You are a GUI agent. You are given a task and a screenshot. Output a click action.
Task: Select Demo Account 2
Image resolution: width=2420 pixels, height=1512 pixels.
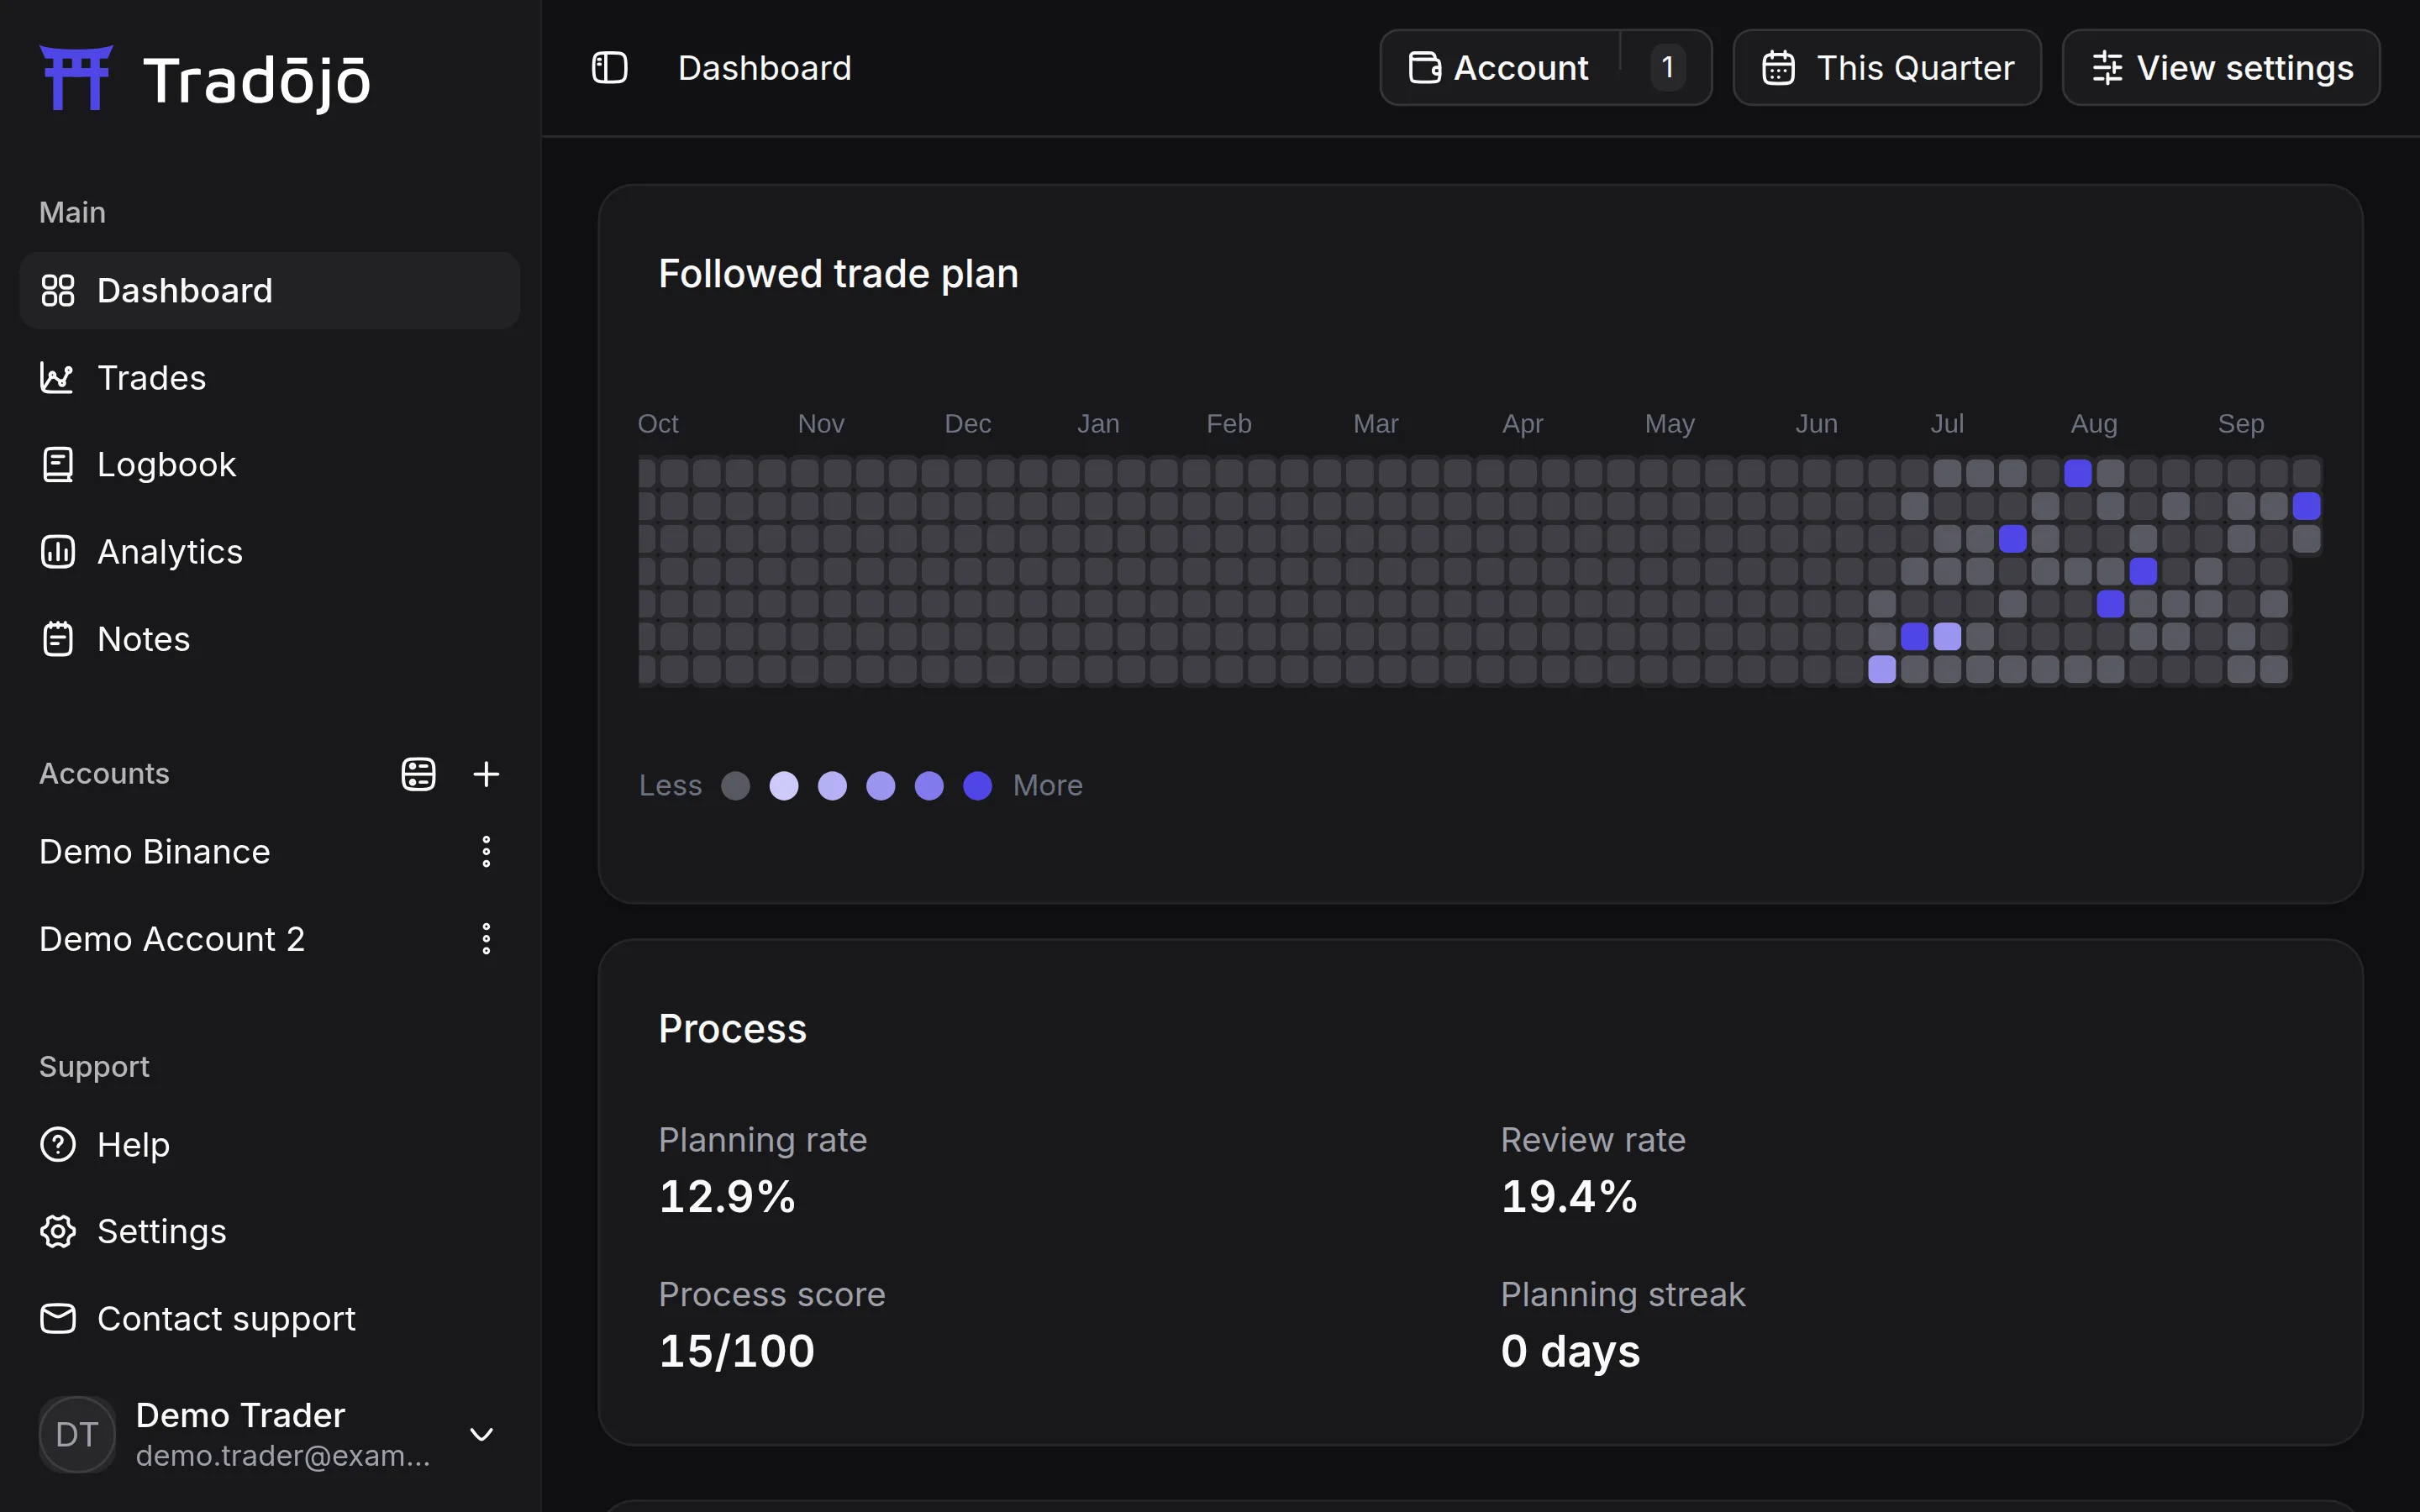172,939
